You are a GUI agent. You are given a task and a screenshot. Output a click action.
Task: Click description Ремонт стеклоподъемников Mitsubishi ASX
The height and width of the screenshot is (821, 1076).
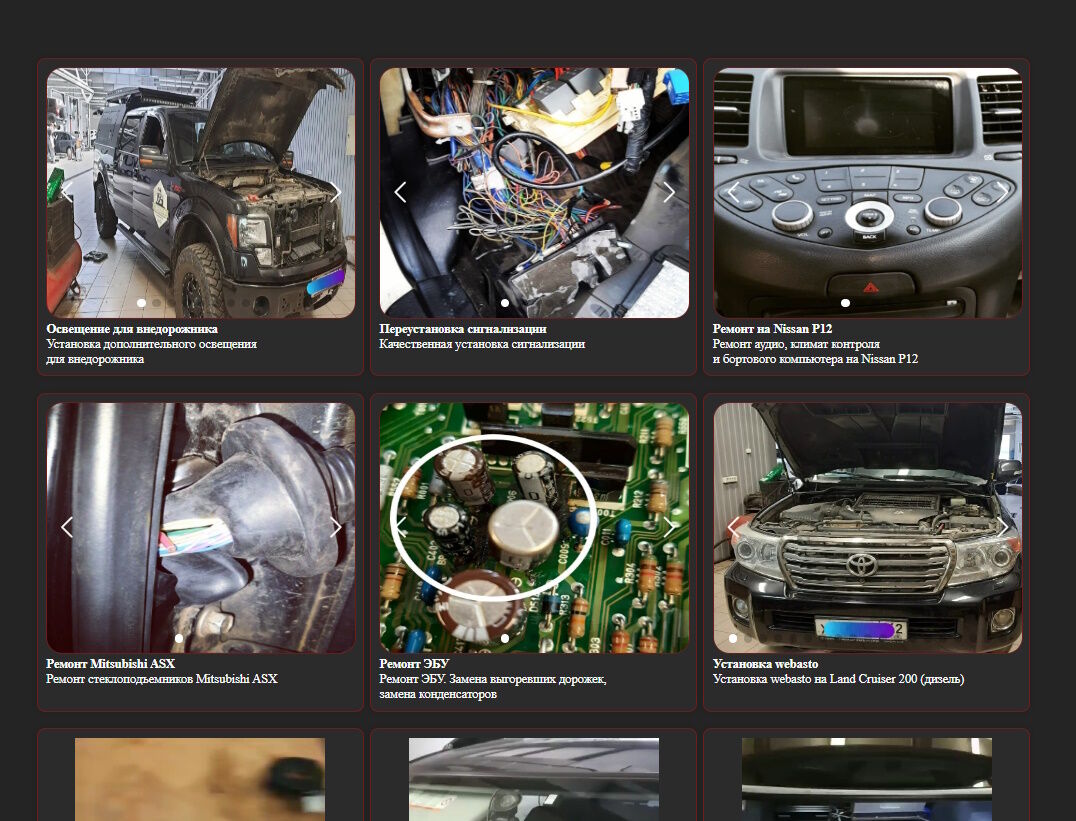[162, 679]
